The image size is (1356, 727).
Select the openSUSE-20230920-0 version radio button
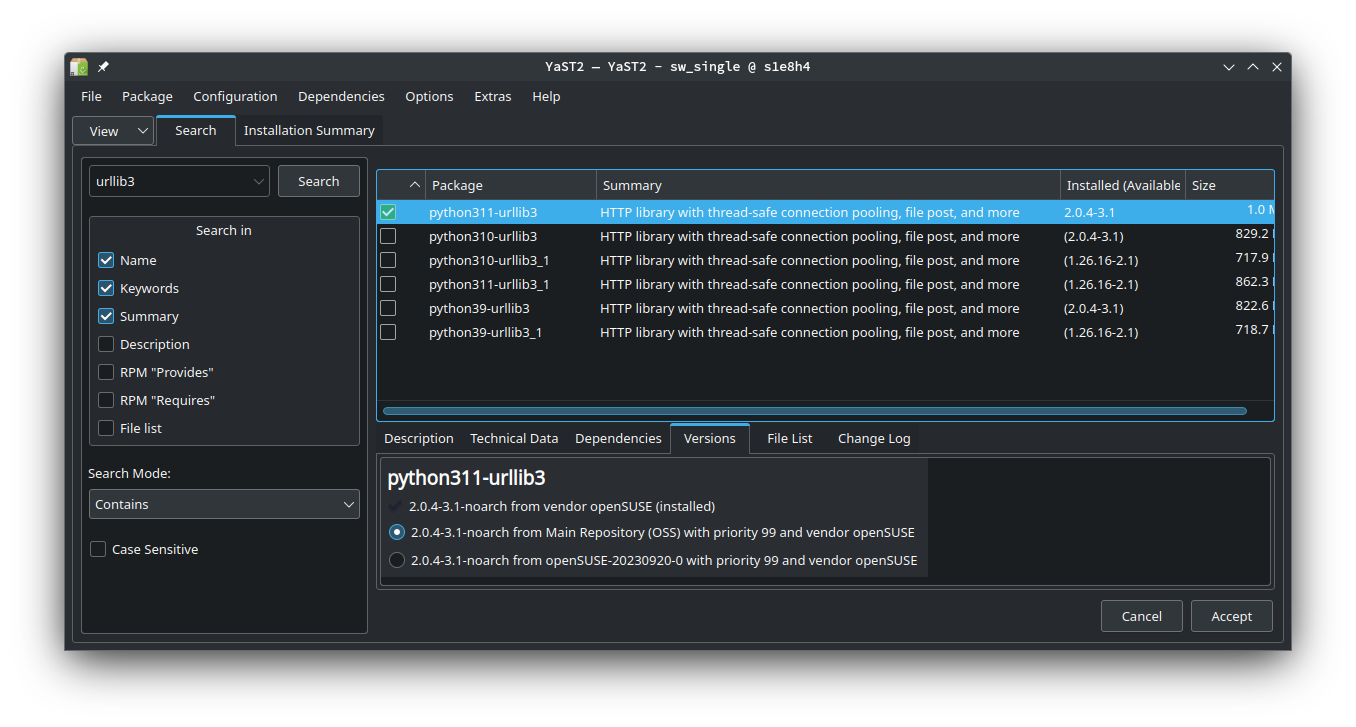click(x=397, y=560)
